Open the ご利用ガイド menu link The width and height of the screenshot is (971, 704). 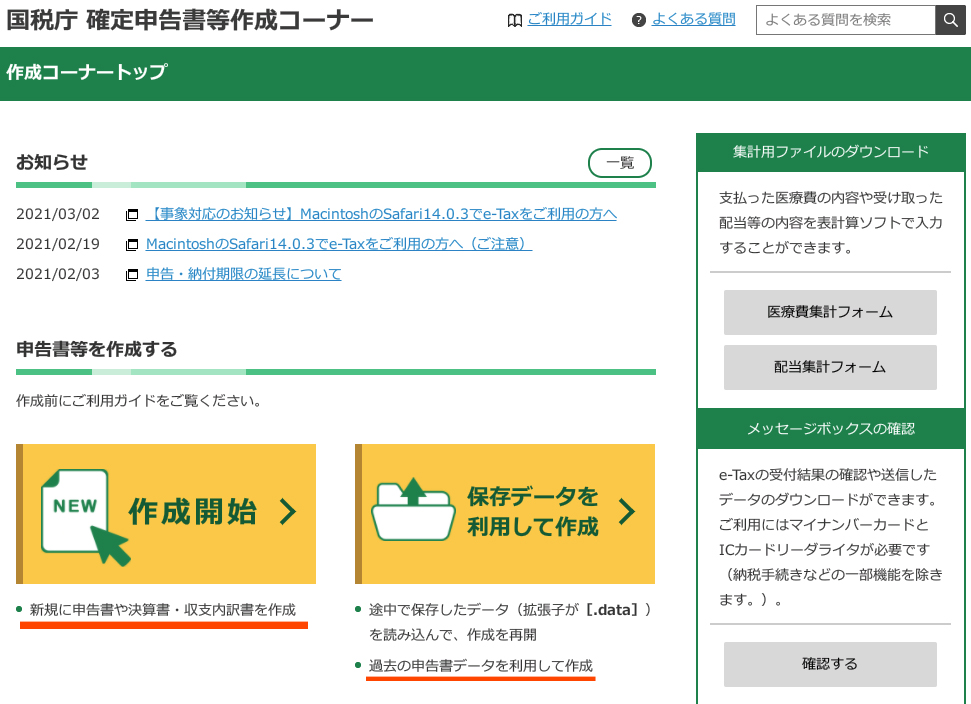[x=570, y=19]
